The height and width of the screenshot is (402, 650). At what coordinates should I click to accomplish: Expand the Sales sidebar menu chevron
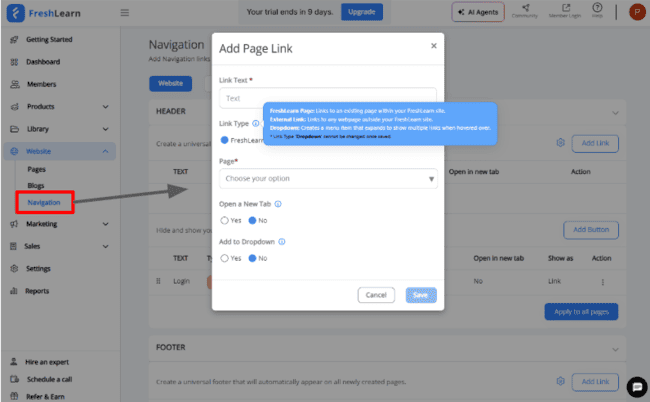tap(106, 247)
